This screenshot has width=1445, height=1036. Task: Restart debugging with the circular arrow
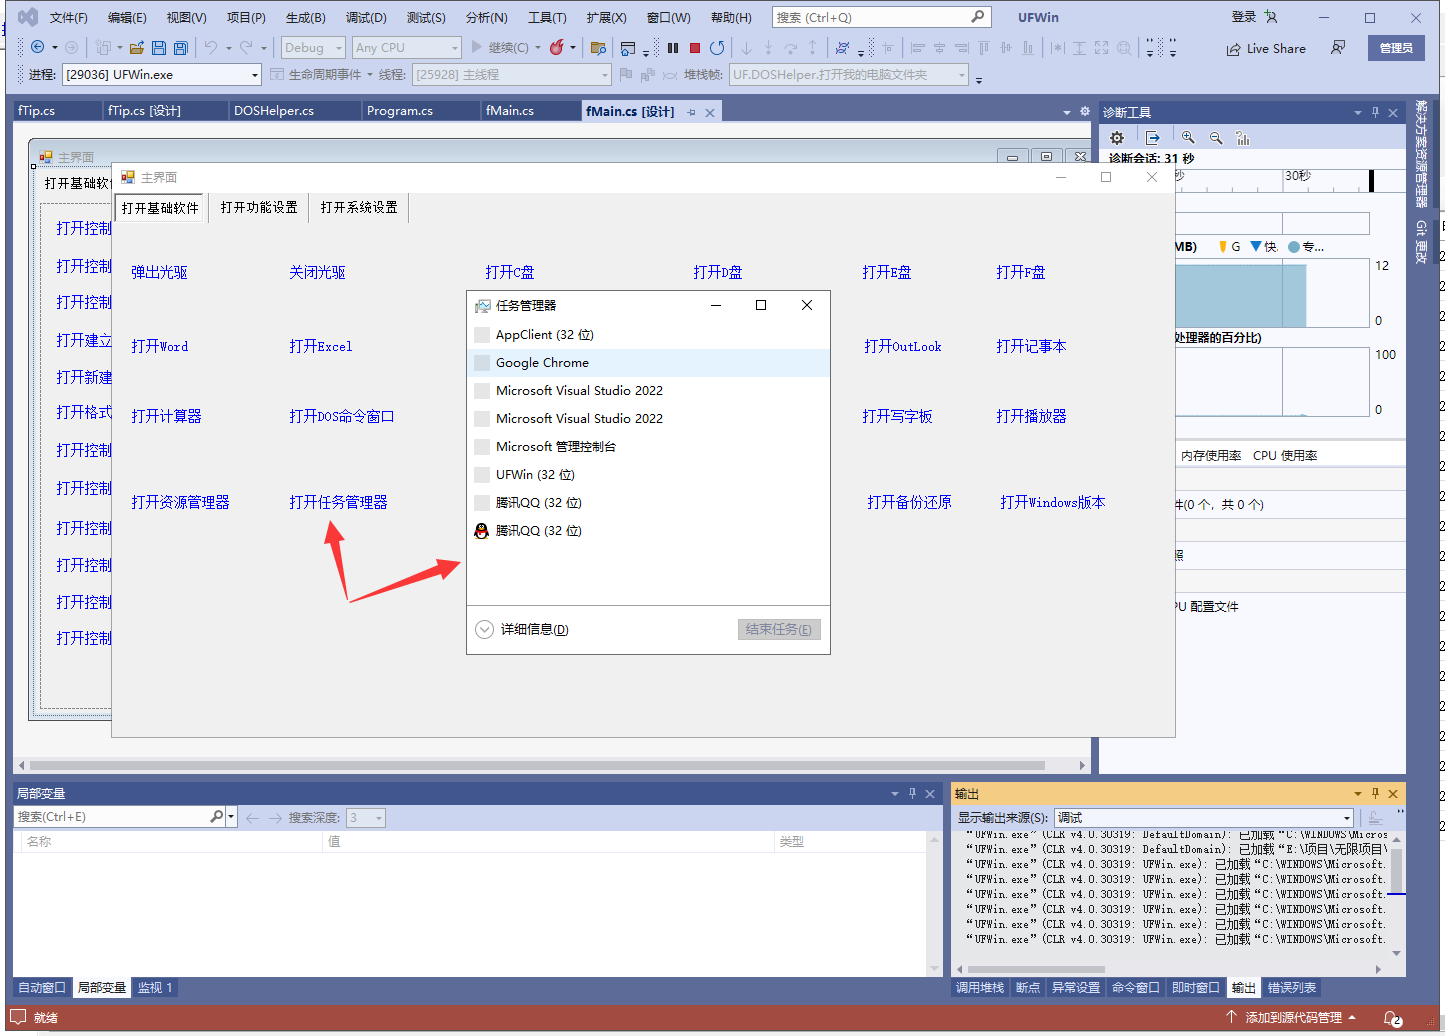pos(717,47)
